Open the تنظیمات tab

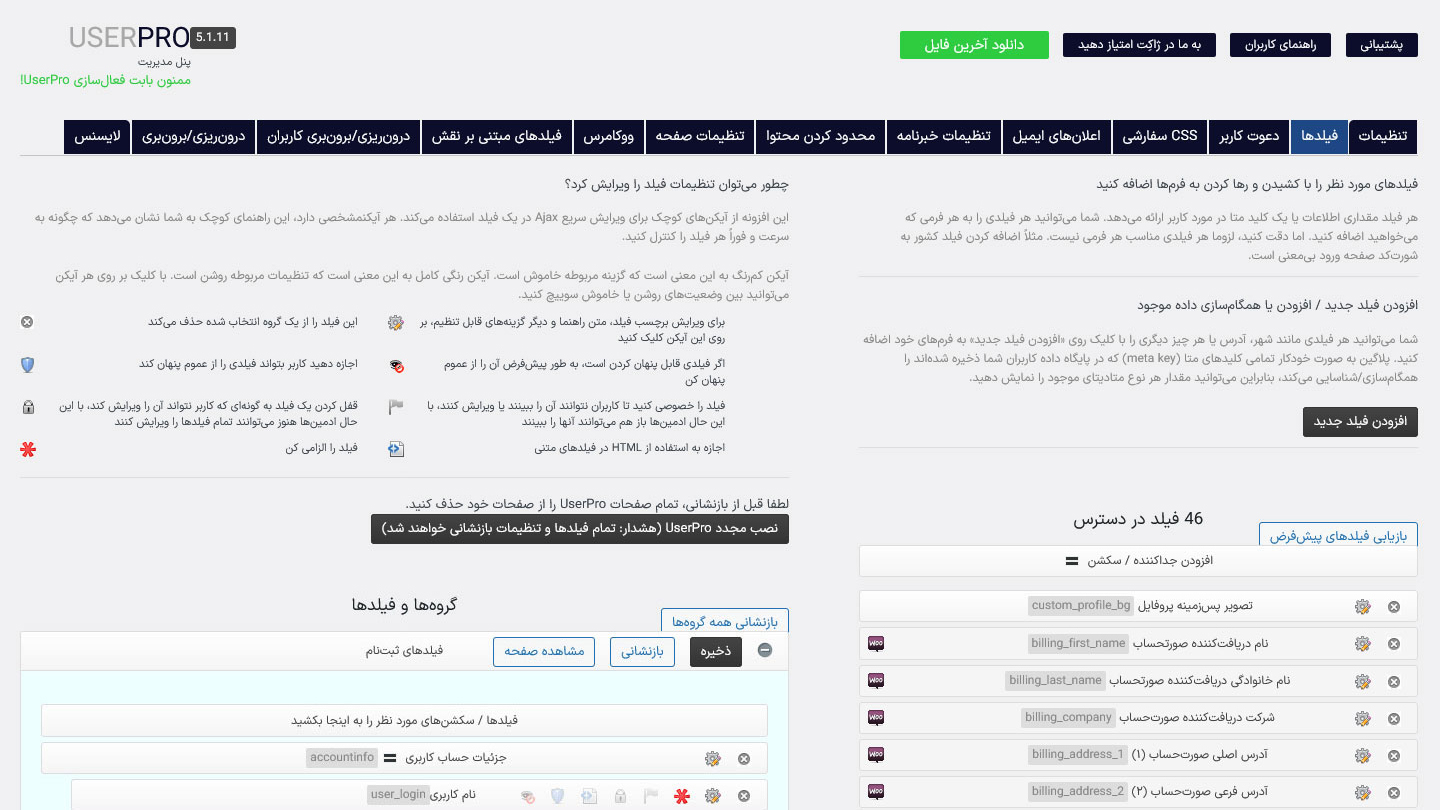[x=1383, y=136]
